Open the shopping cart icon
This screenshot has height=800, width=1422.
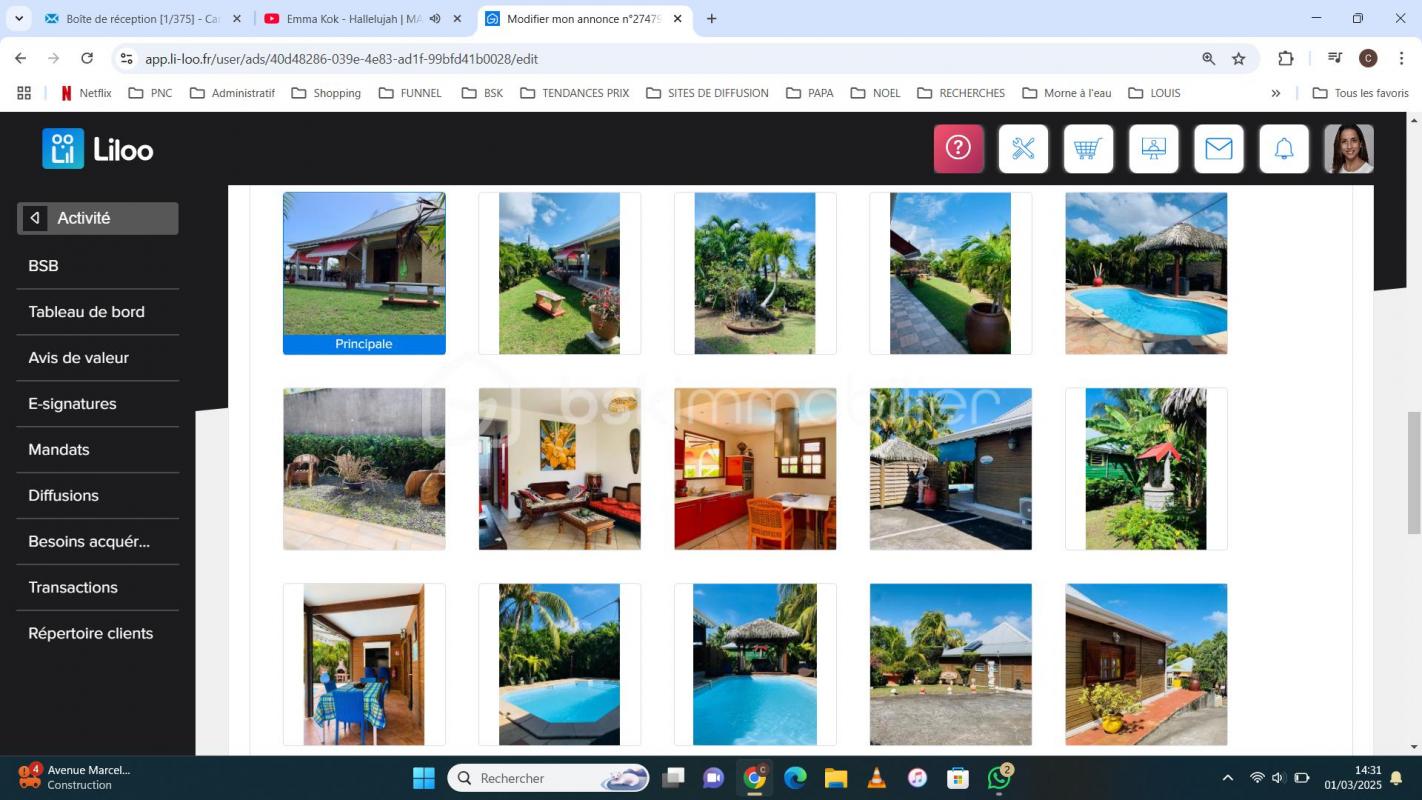(1088, 149)
